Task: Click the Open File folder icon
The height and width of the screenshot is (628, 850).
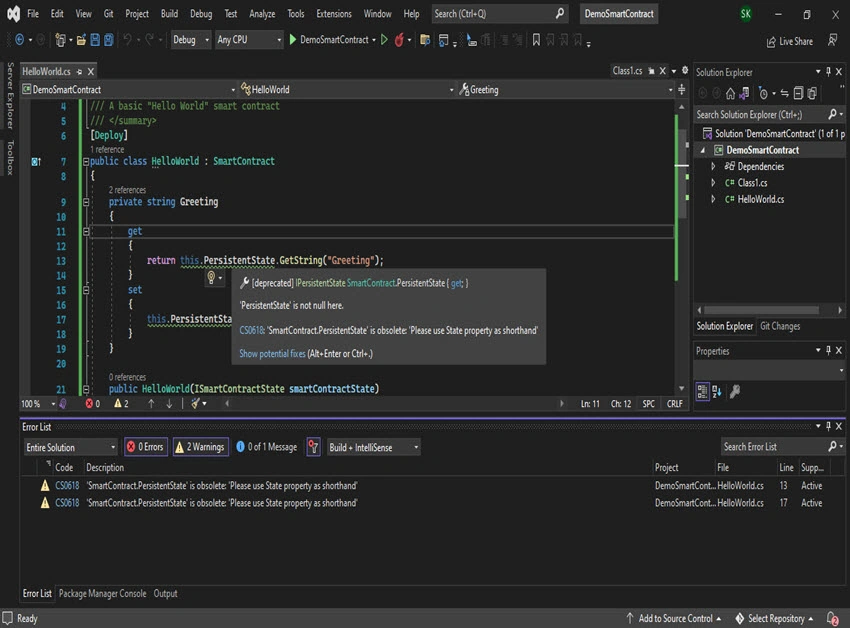Action: click(81, 40)
